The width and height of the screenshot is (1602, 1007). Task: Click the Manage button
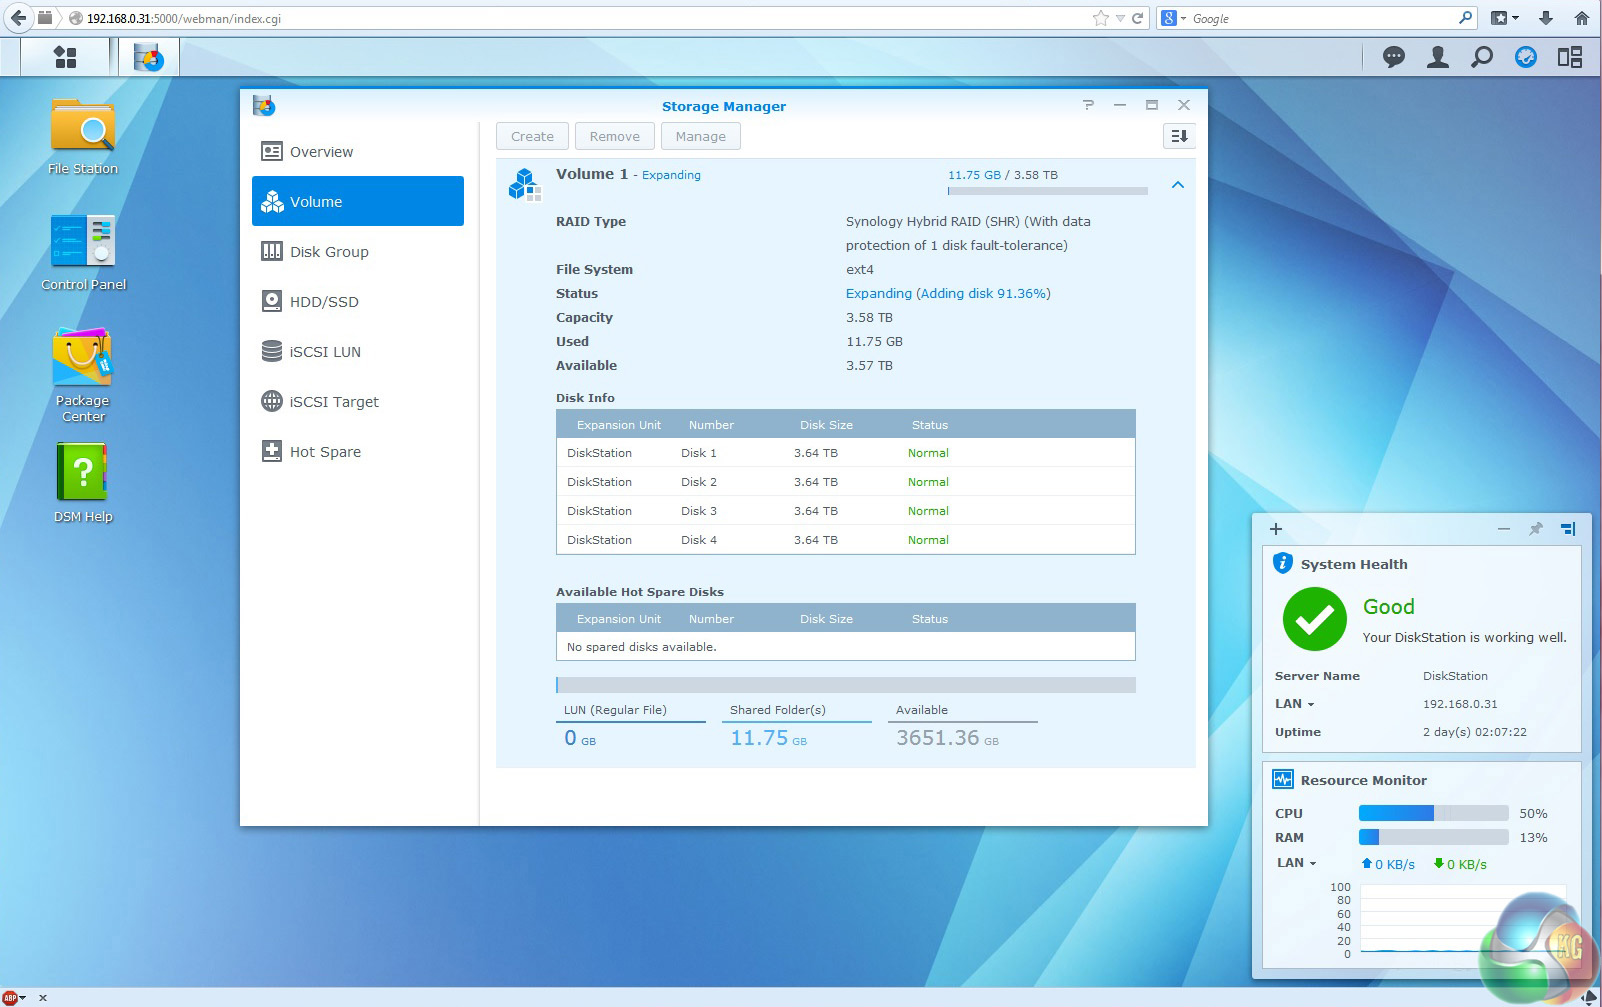coord(700,136)
